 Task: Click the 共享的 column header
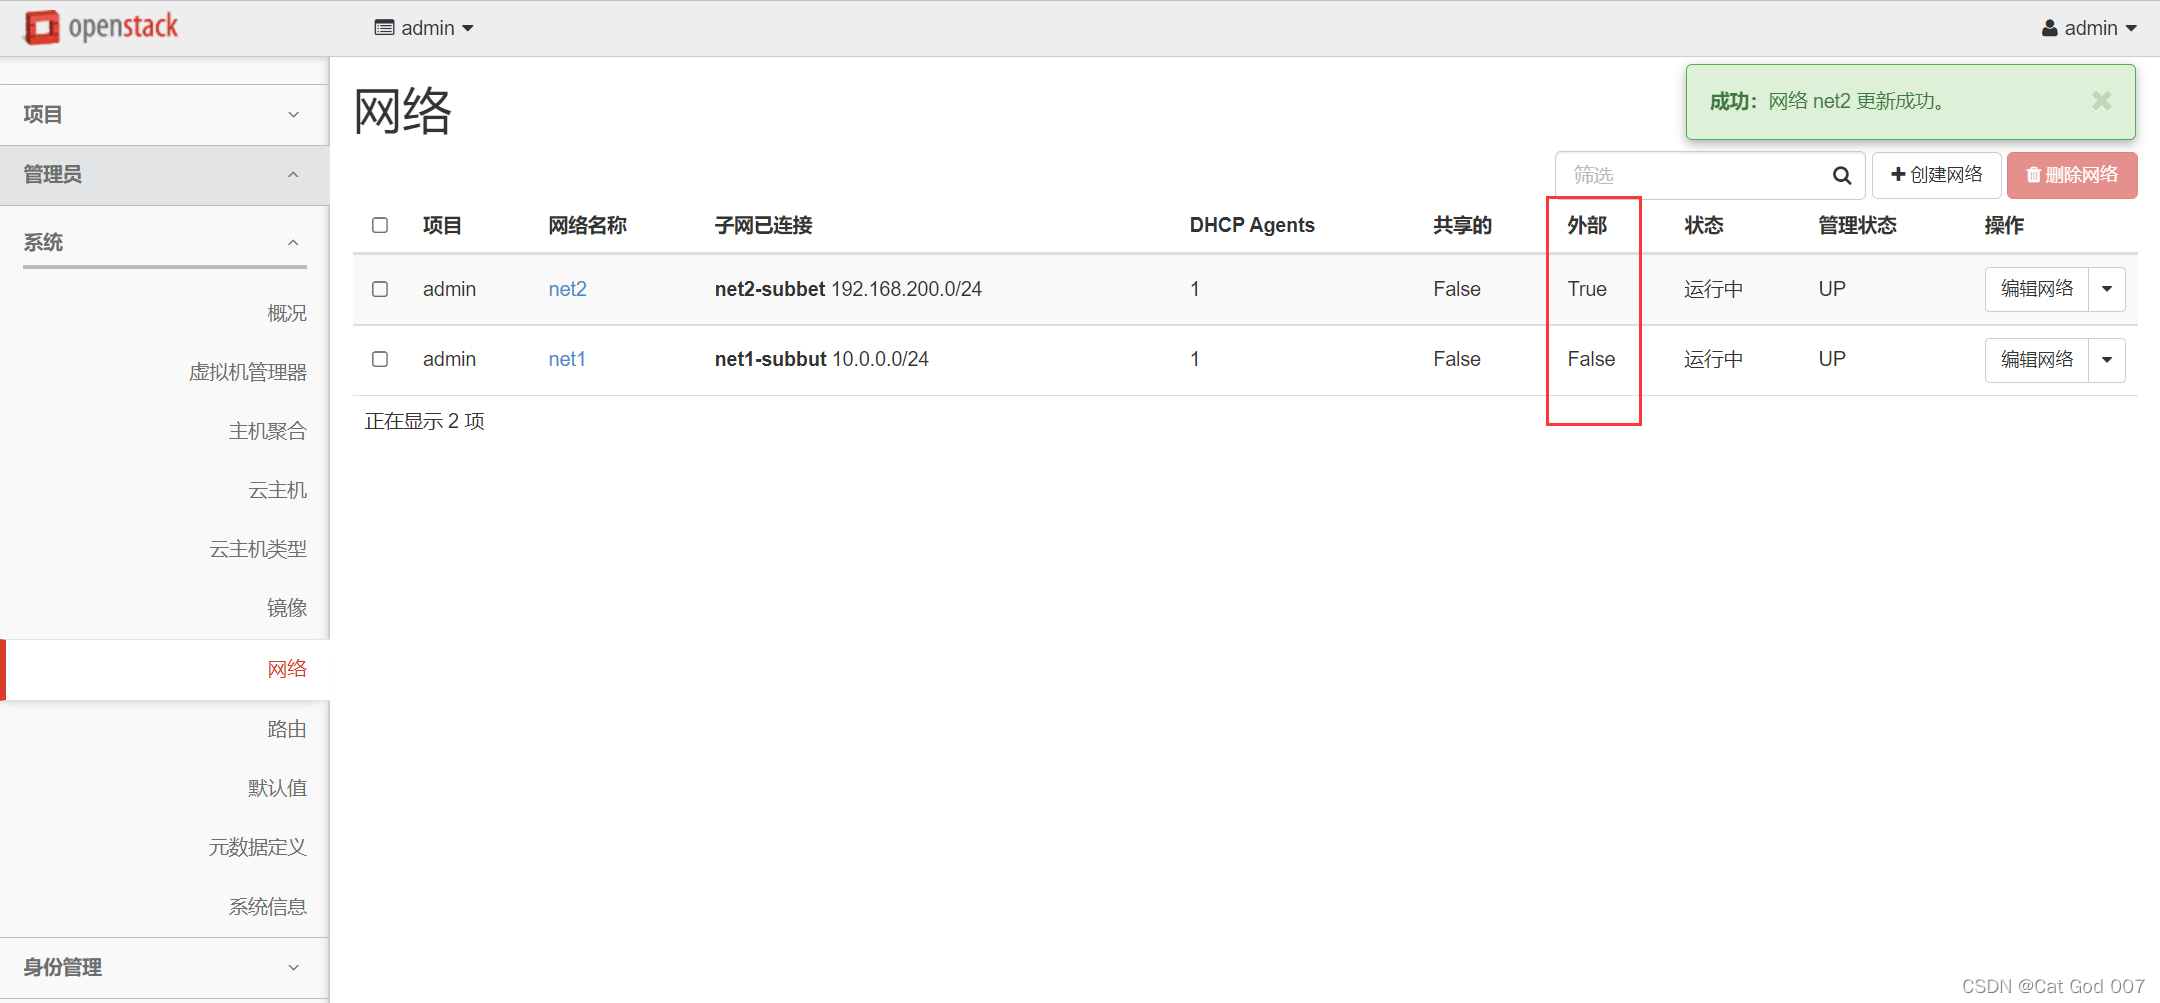pyautogui.click(x=1462, y=225)
